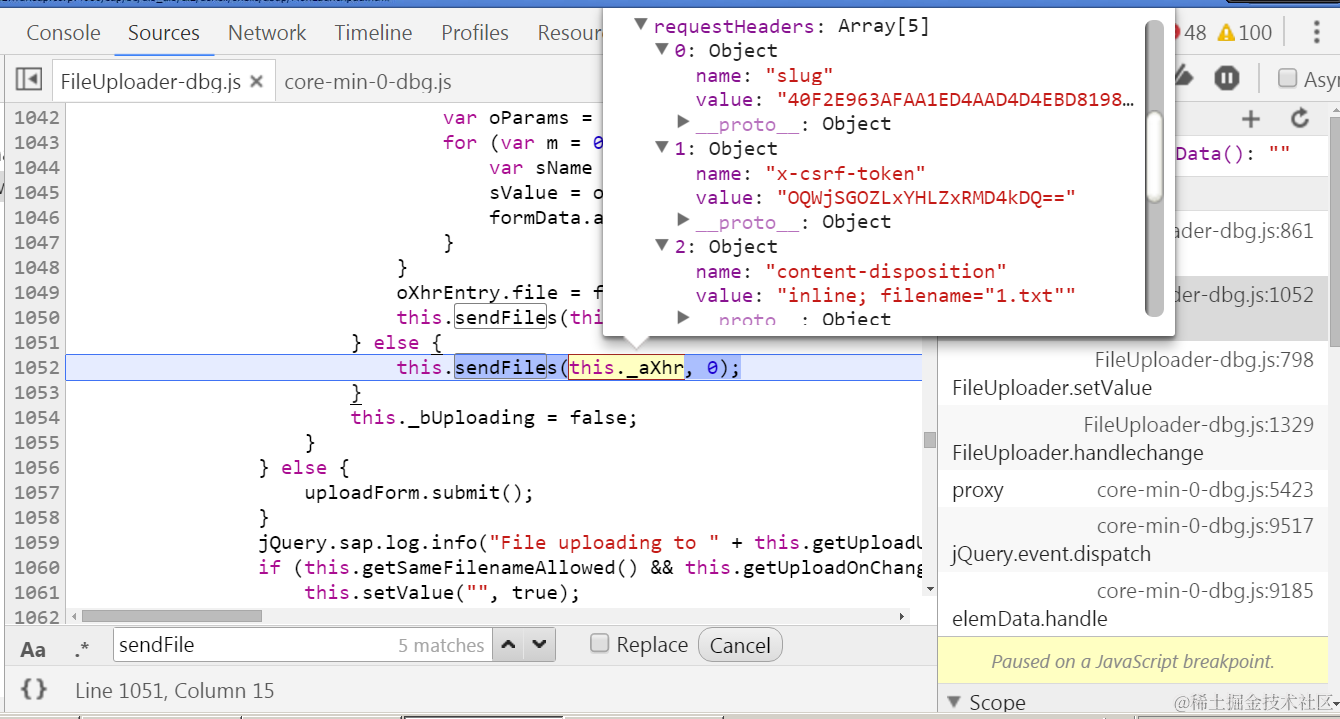Open core-min-0-dbg.js:9185 source link
The height and width of the screenshot is (719, 1340).
click(x=1205, y=591)
